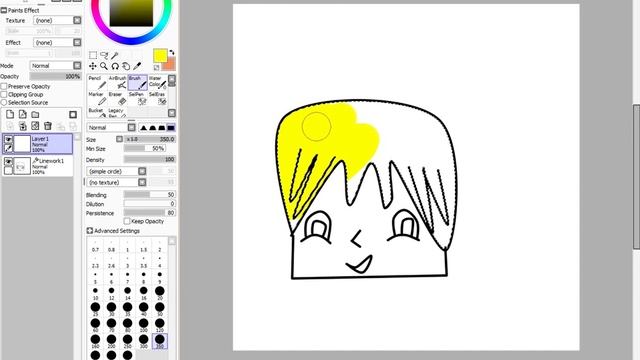Clear layer icon beside the trash
This screenshot has height=360, width=640.
click(x=35, y=126)
